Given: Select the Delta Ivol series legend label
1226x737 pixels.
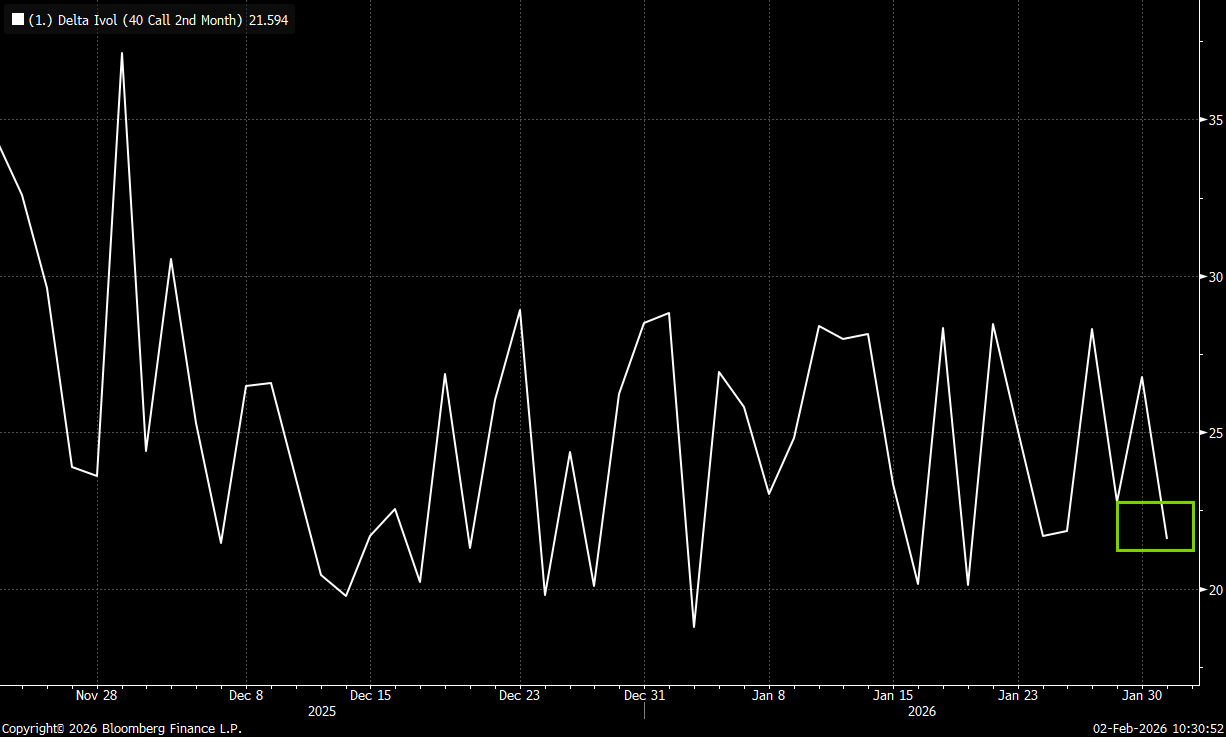Looking at the screenshot, I should click(x=159, y=19).
